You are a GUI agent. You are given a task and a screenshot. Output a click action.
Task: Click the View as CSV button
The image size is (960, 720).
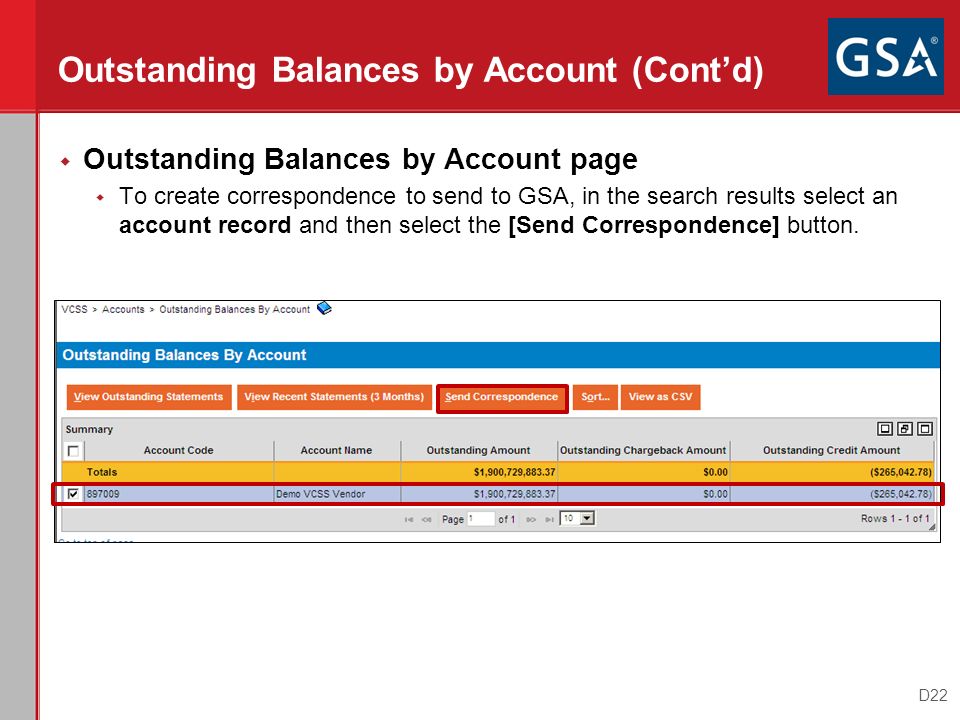tap(661, 397)
